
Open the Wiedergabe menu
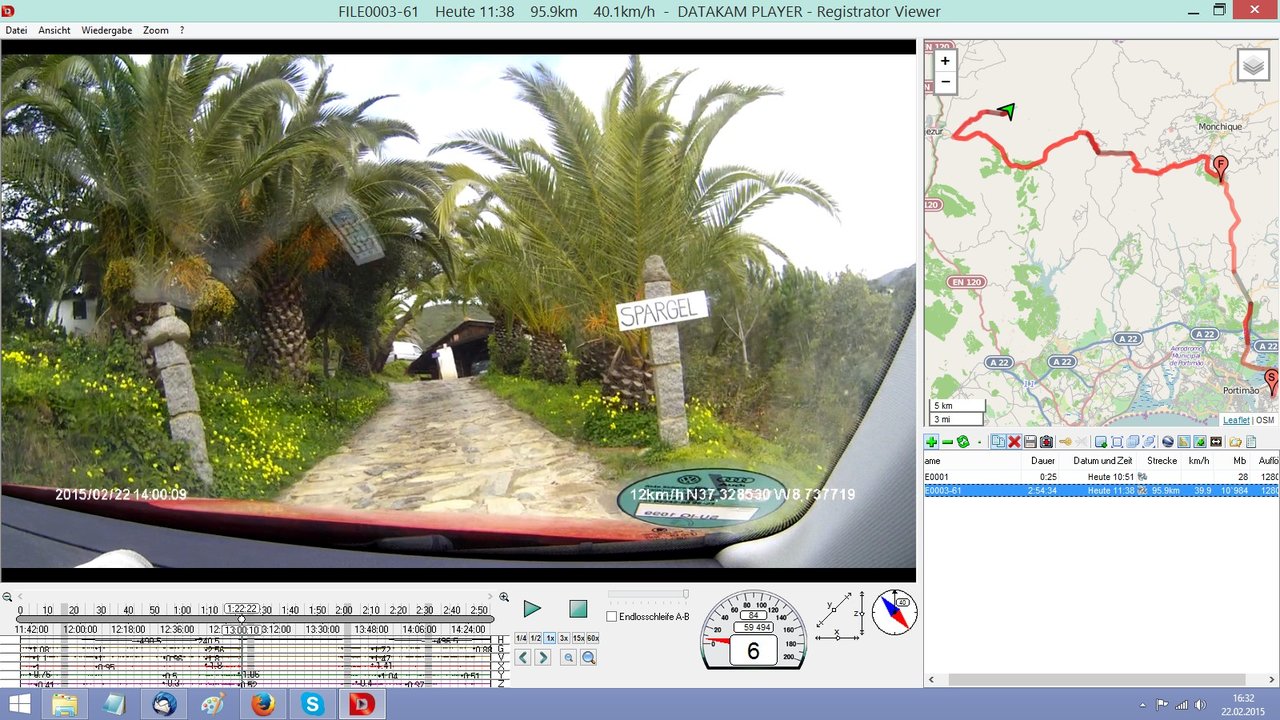coord(106,30)
